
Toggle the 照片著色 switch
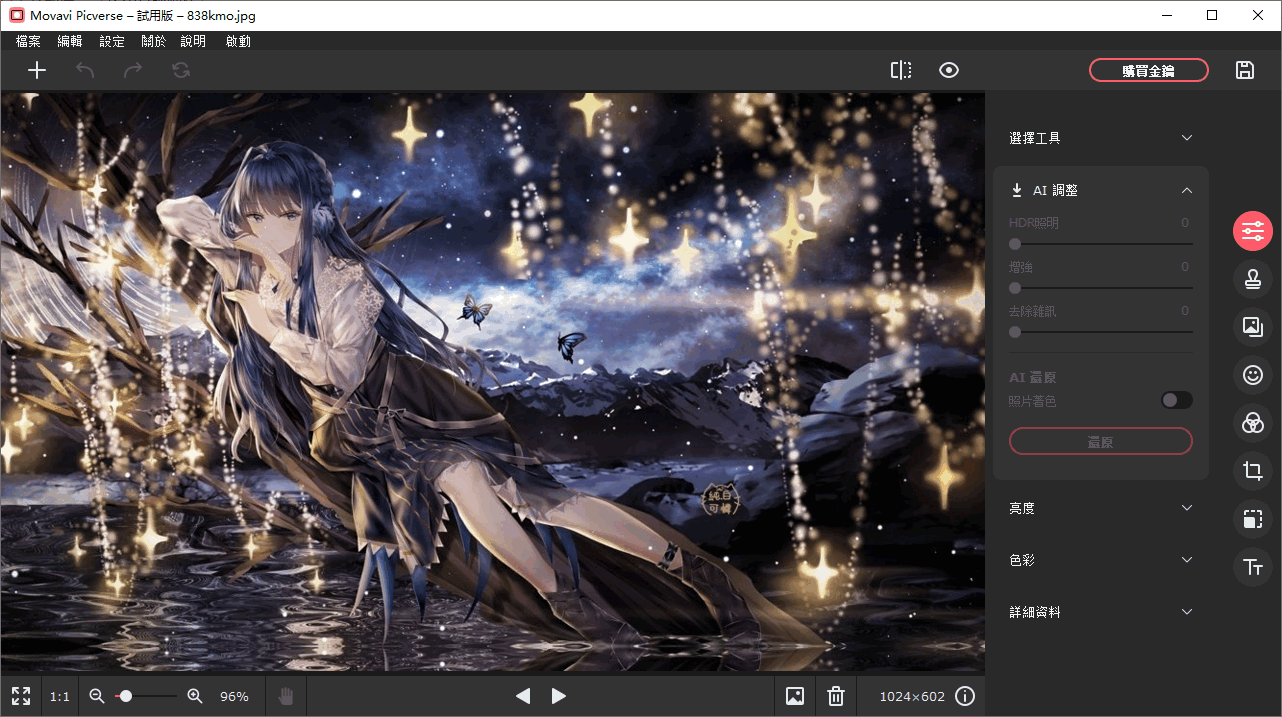(x=1177, y=400)
